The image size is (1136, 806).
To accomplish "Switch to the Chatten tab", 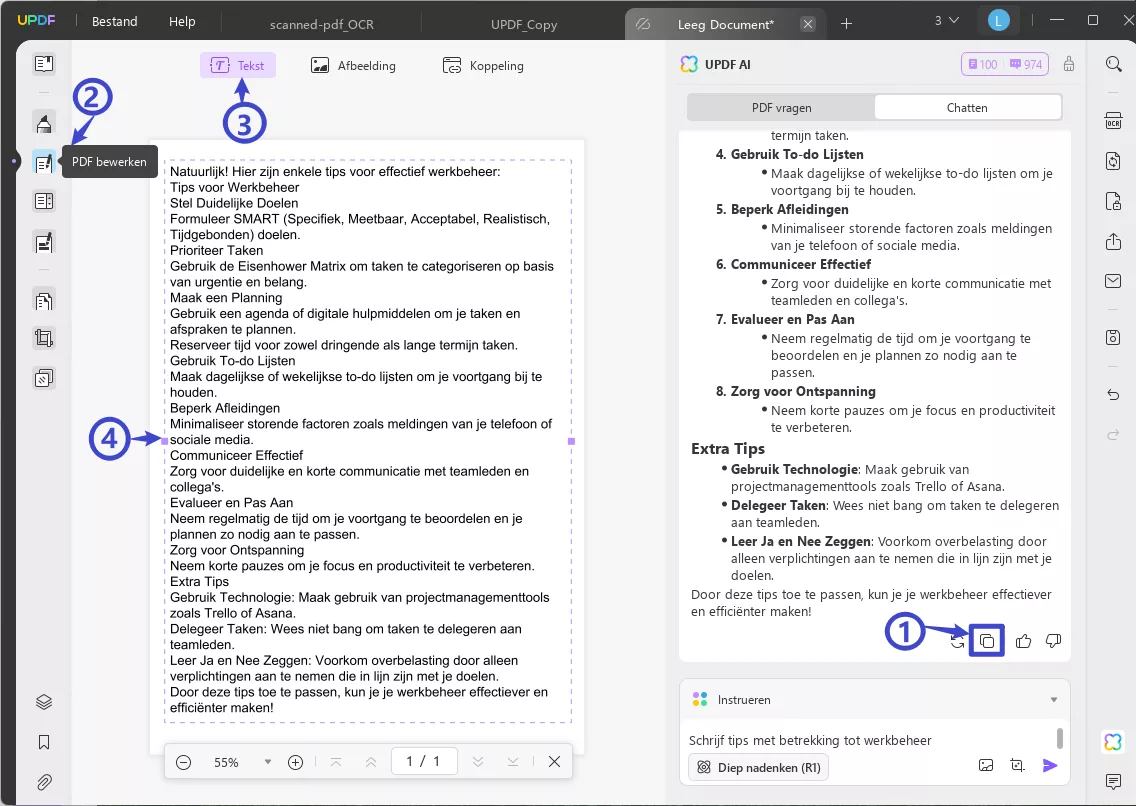I will click(x=967, y=108).
